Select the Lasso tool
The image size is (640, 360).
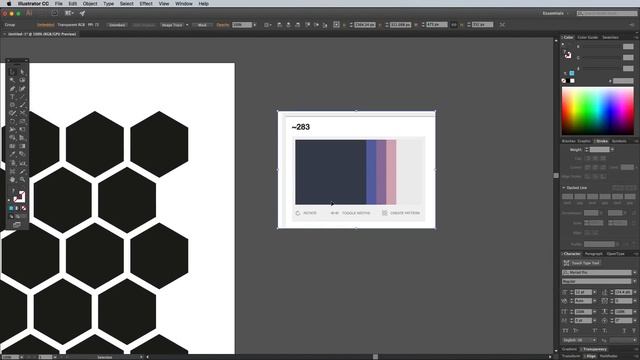(22, 80)
